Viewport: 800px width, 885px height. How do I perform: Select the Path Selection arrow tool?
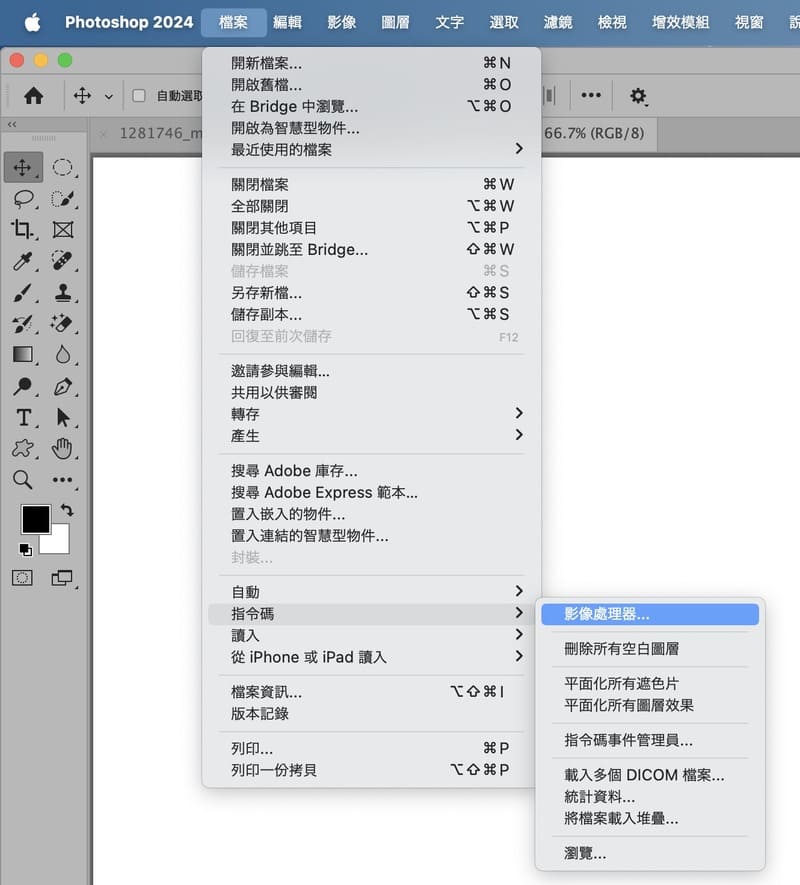click(x=63, y=418)
